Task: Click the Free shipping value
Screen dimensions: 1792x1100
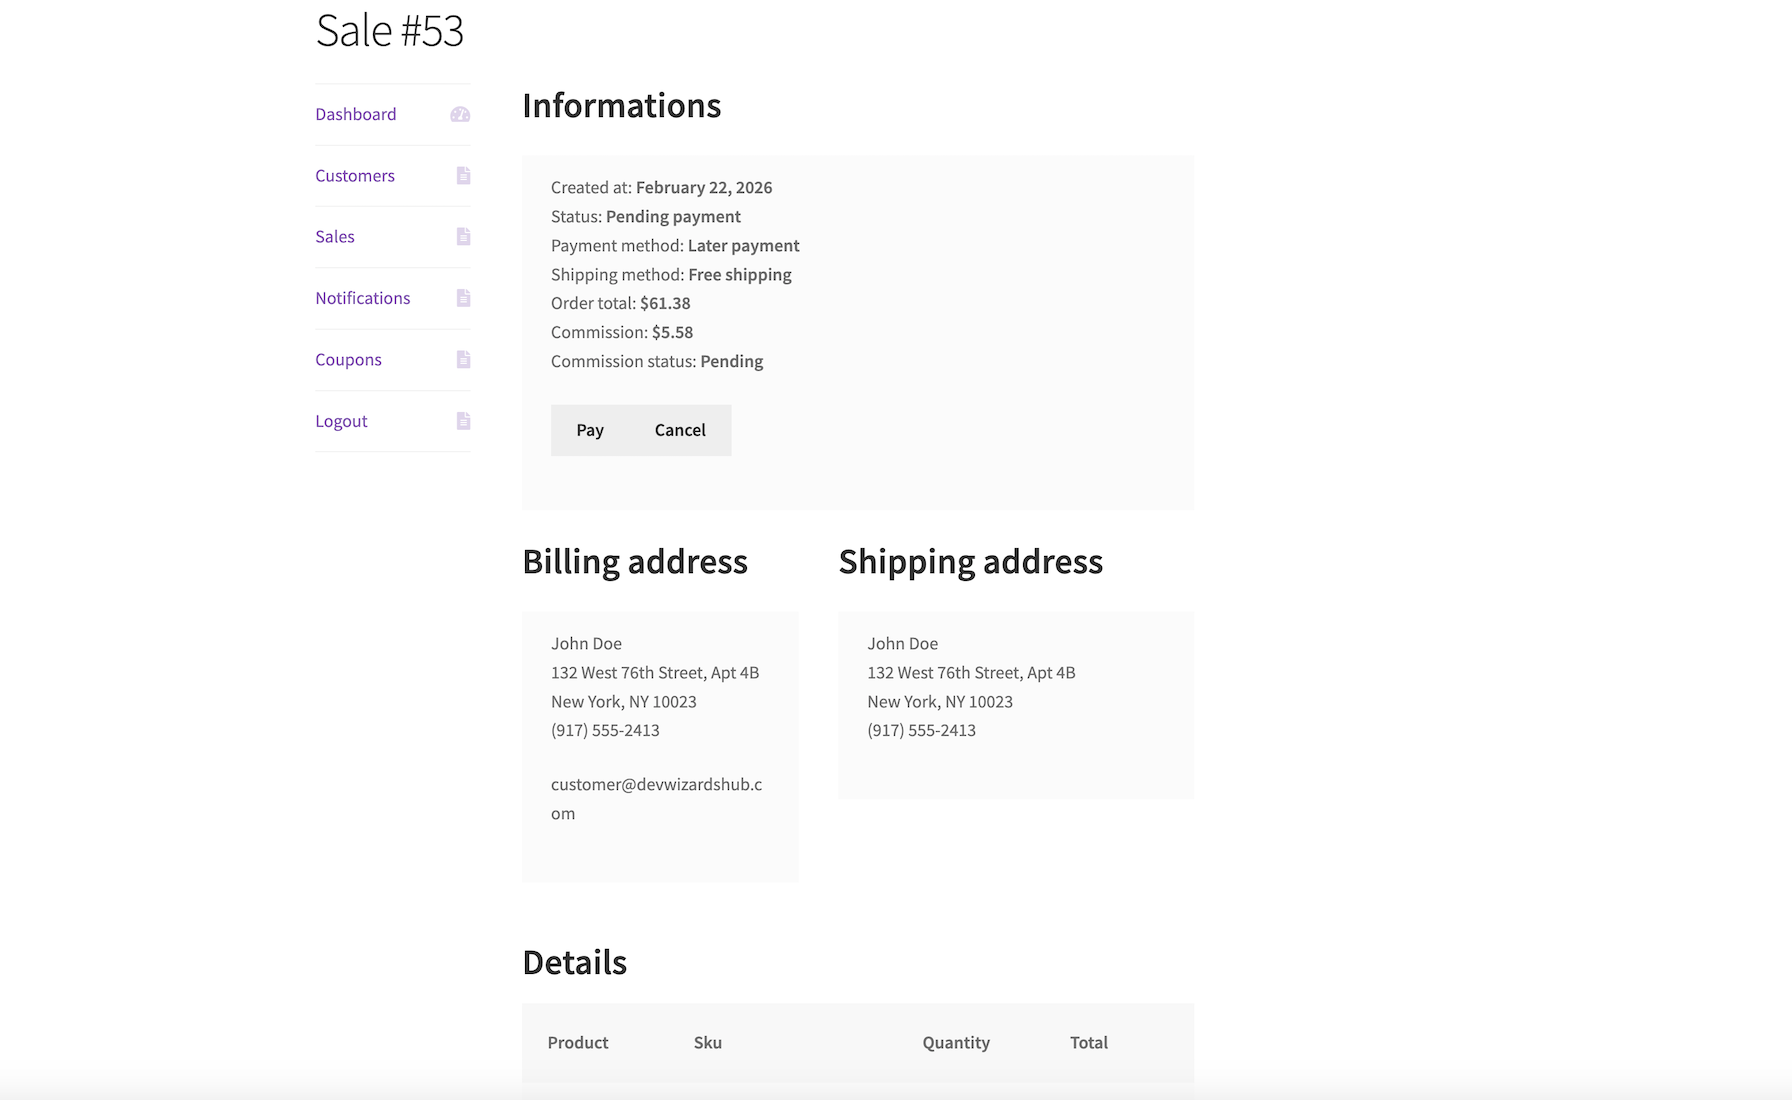Action: tap(740, 274)
